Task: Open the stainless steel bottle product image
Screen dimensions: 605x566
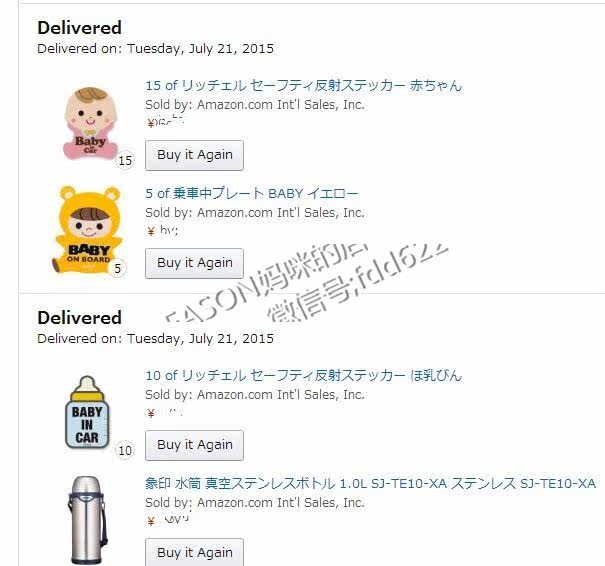Action: coord(87,520)
